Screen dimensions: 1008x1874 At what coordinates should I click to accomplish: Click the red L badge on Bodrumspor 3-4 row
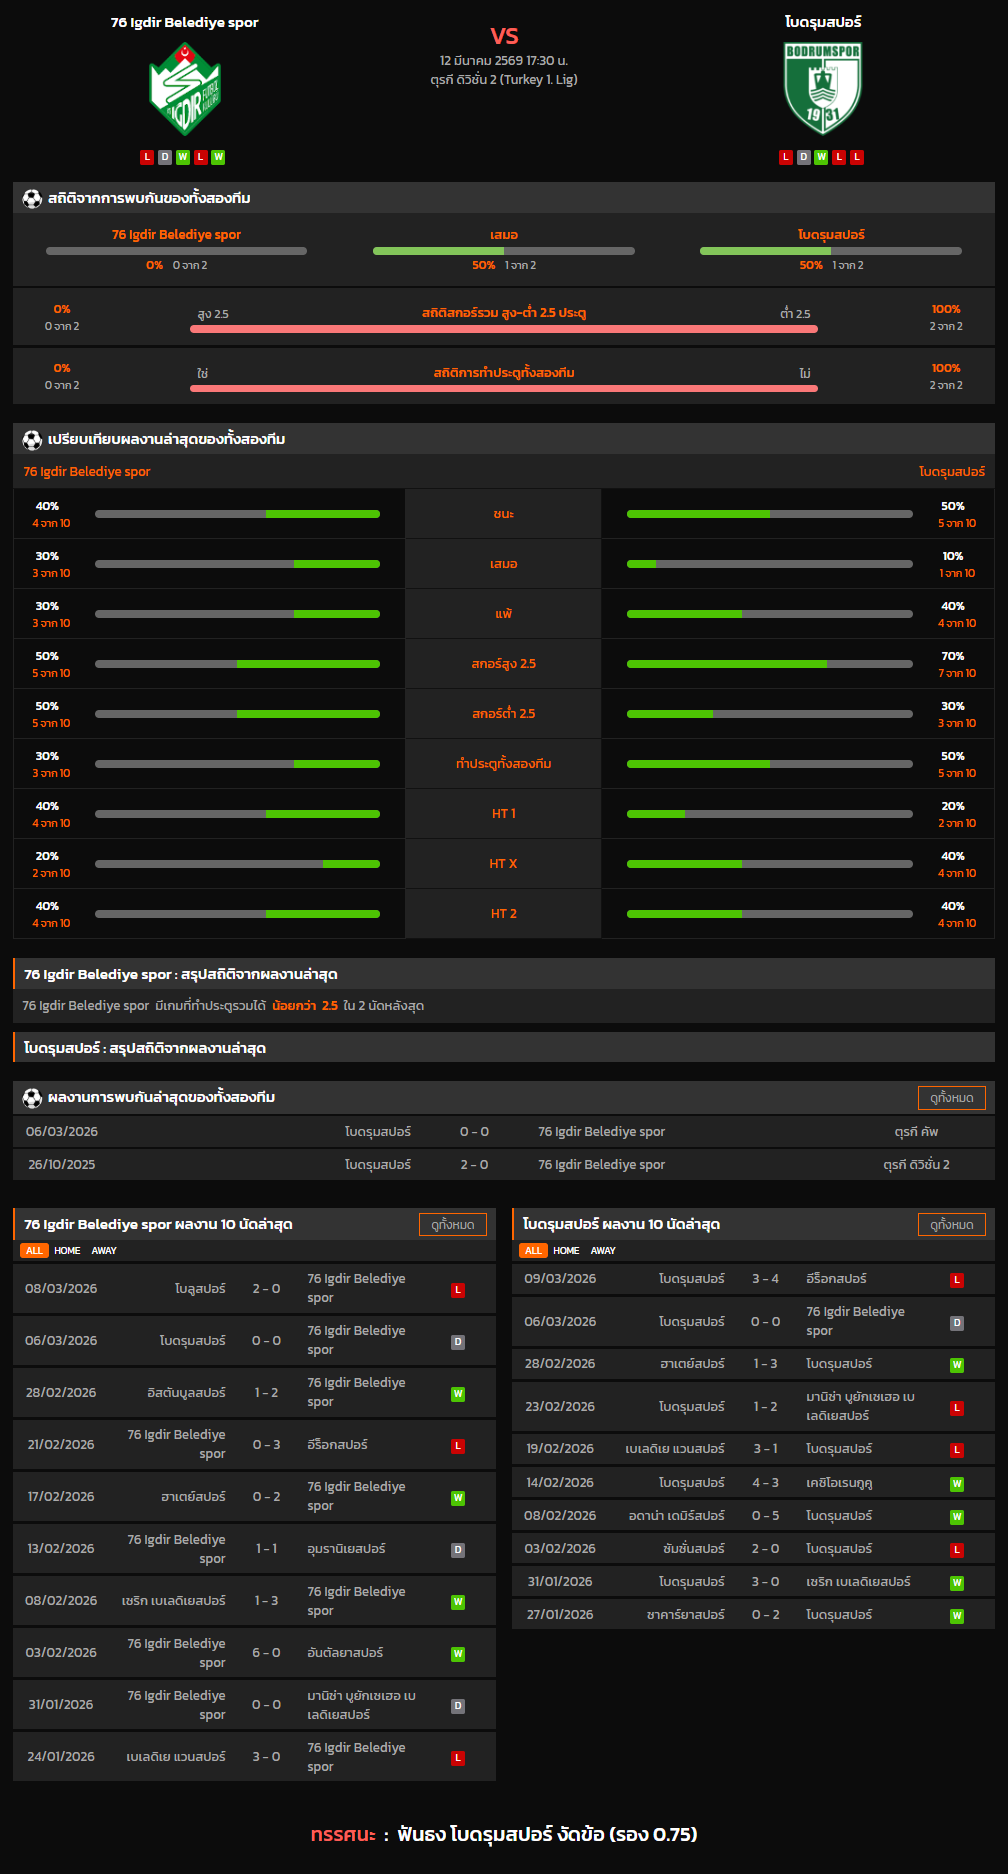tap(956, 1280)
